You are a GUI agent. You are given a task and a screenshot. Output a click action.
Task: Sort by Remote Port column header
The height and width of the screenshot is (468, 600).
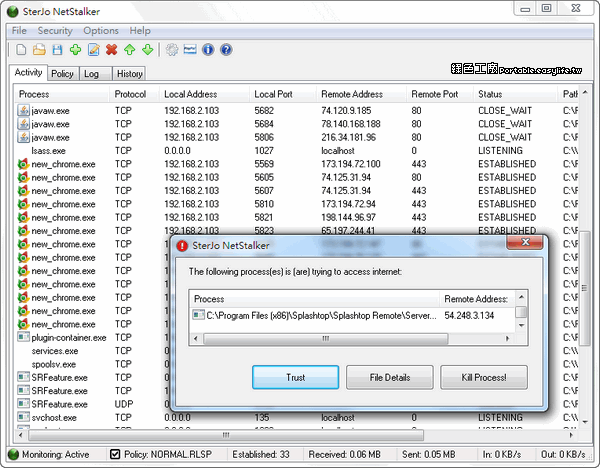pyautogui.click(x=440, y=94)
